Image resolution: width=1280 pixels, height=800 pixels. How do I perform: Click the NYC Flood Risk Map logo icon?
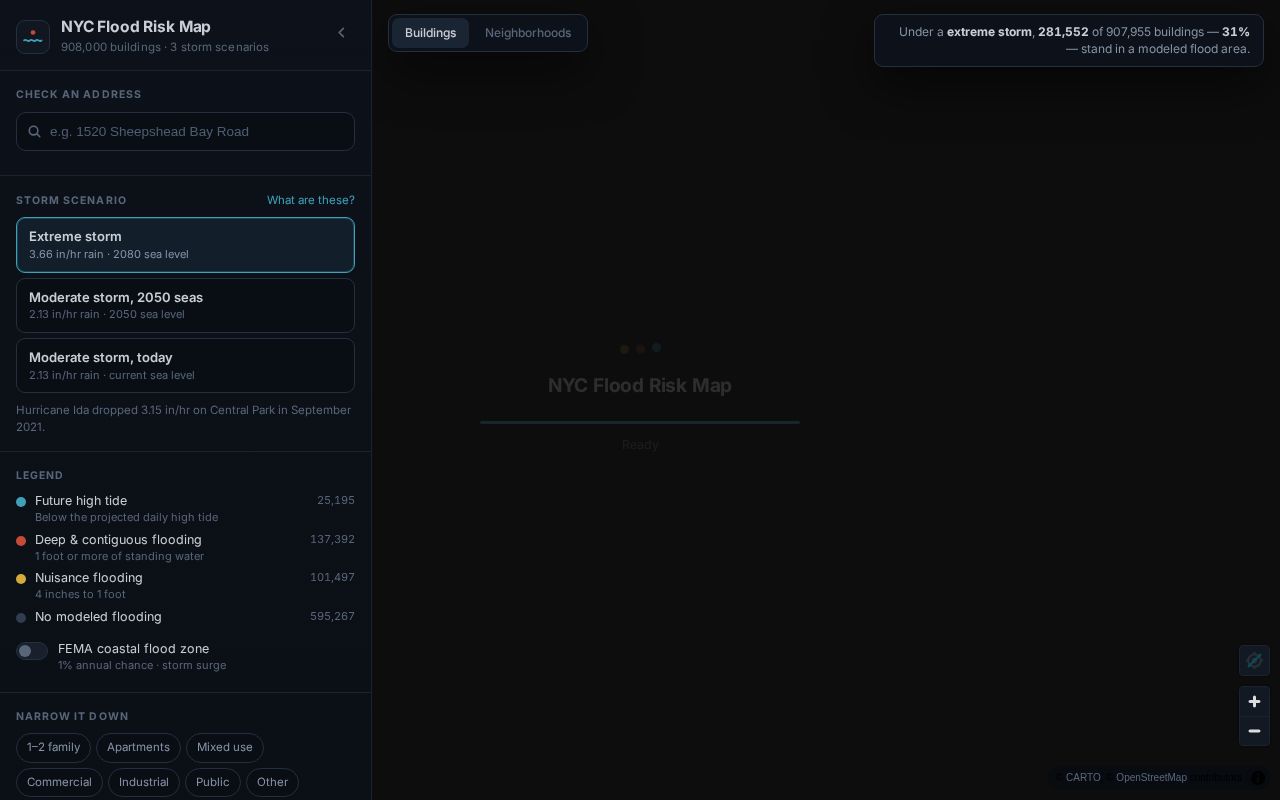point(33,37)
